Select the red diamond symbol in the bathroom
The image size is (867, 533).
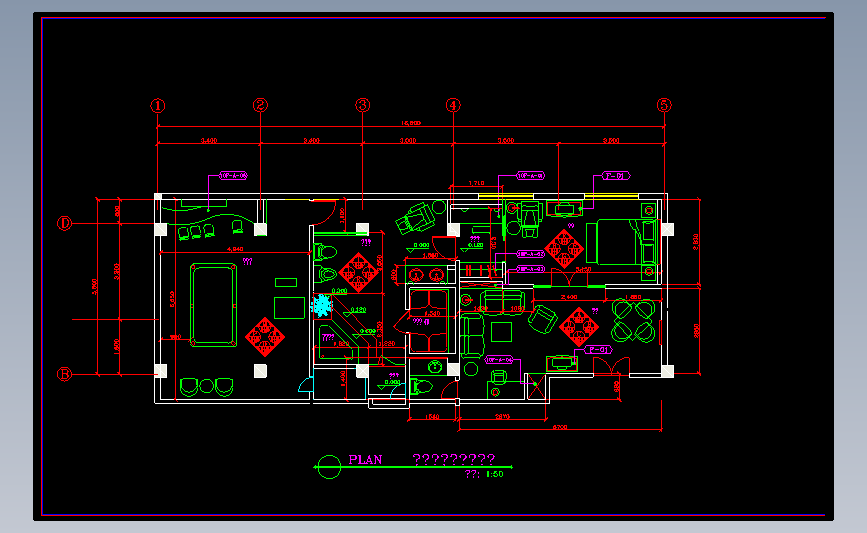pyautogui.click(x=359, y=273)
